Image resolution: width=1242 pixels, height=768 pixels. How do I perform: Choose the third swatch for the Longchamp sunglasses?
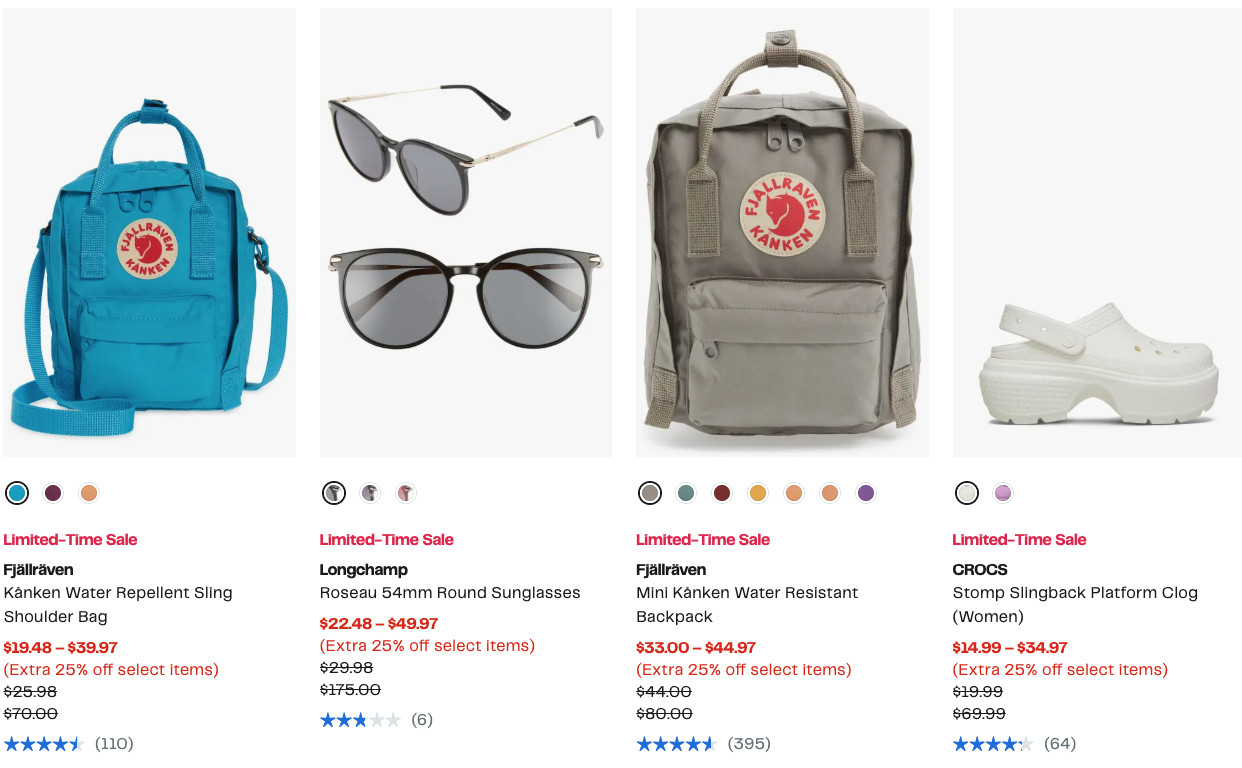(x=406, y=493)
